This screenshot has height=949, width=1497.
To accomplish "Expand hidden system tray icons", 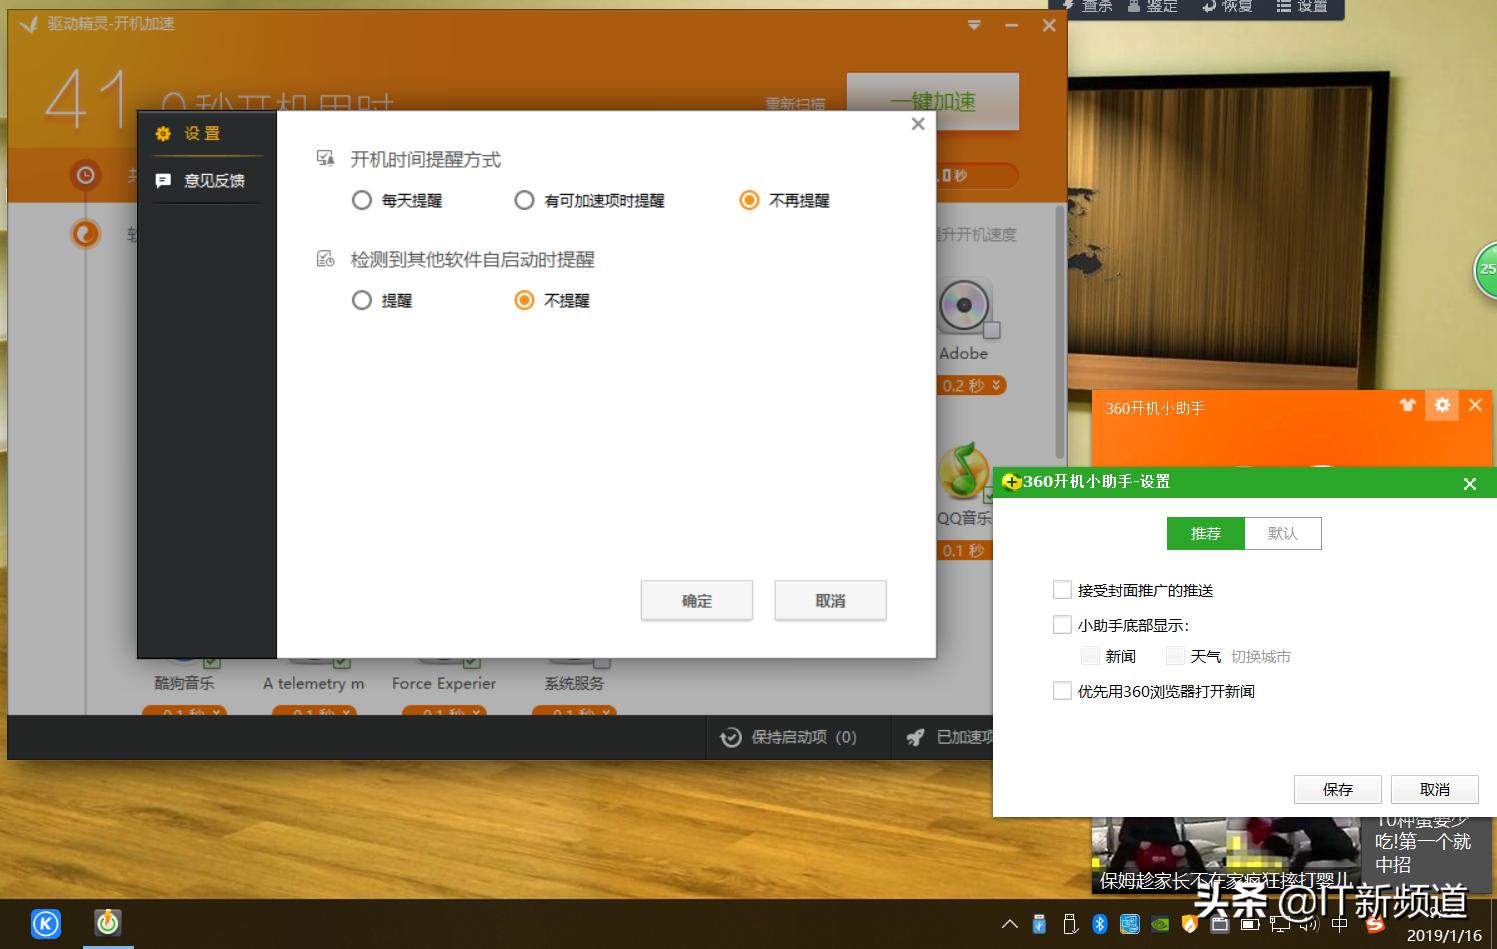I will tap(1010, 924).
